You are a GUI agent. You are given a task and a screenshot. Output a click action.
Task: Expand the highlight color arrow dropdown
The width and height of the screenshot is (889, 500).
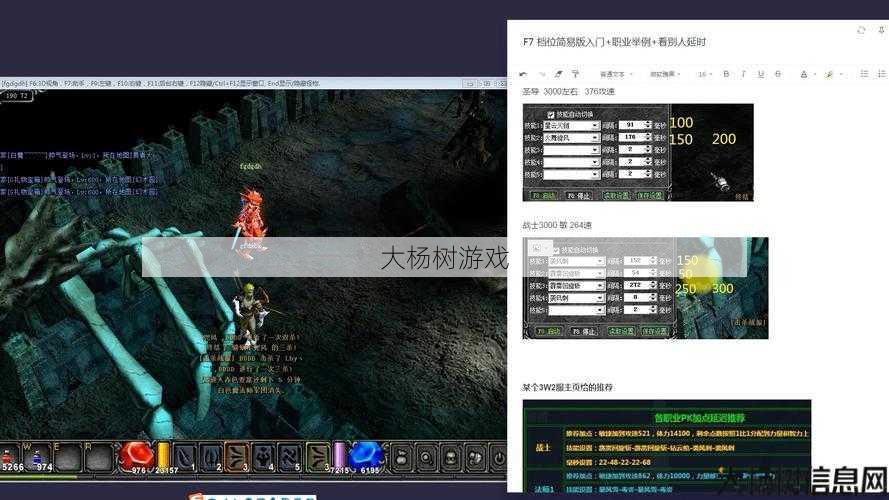click(840, 74)
